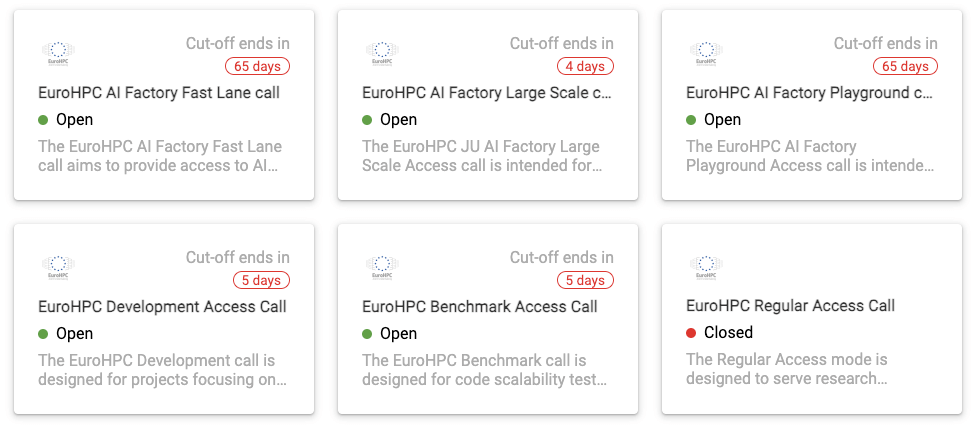Click 5 days badge on Development Access card
Image resolution: width=978 pixels, height=425 pixels.
coord(261,281)
